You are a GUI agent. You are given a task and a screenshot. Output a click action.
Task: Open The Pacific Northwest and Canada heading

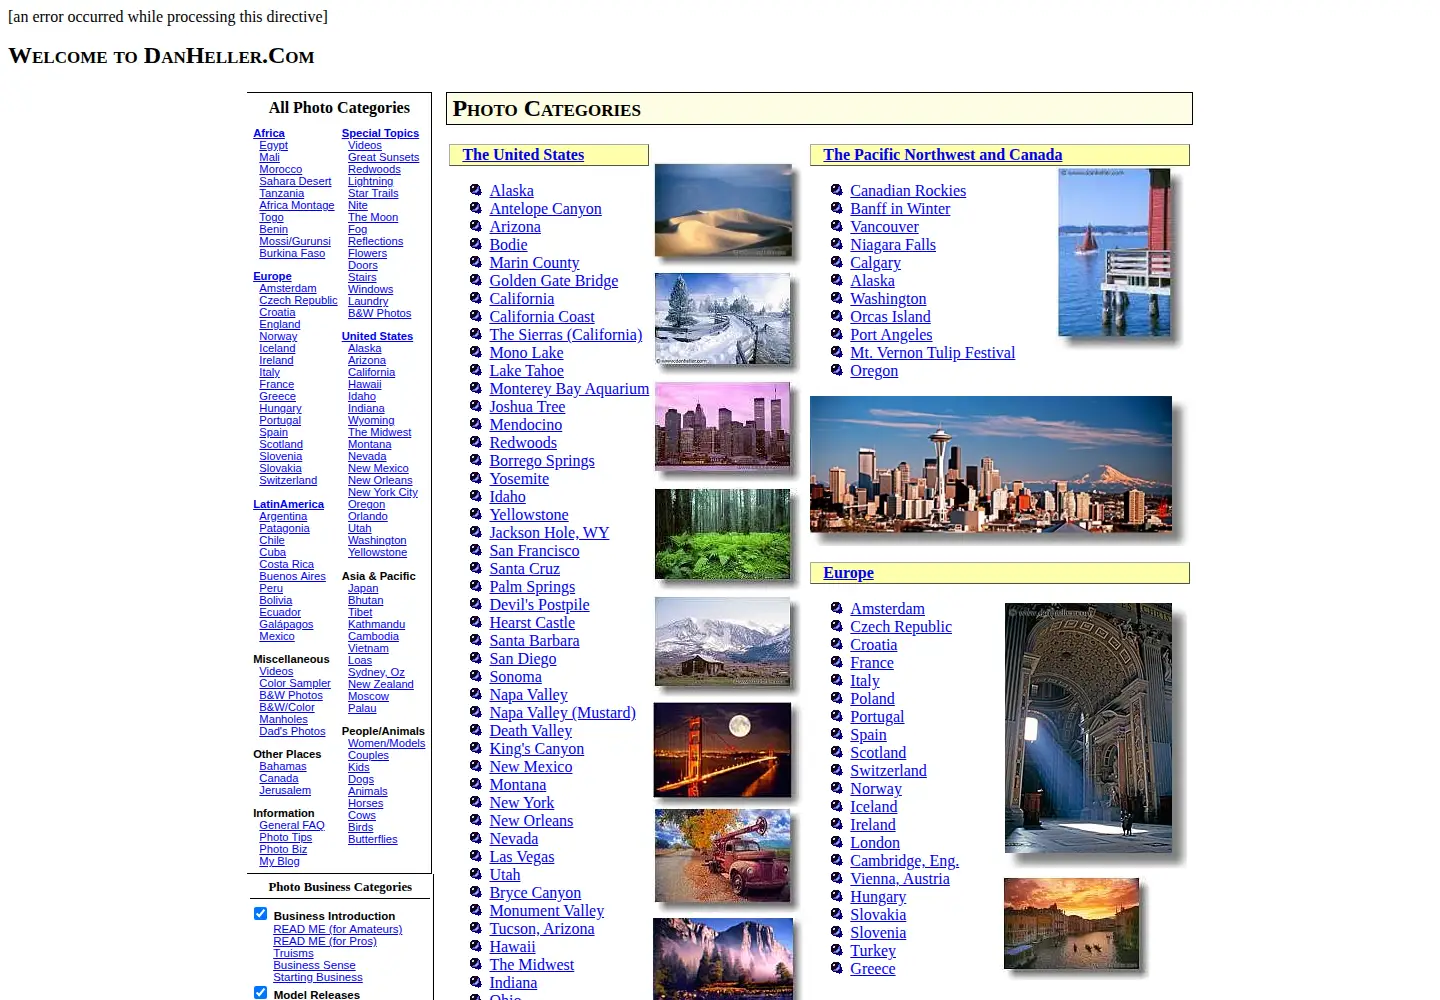coord(942,154)
